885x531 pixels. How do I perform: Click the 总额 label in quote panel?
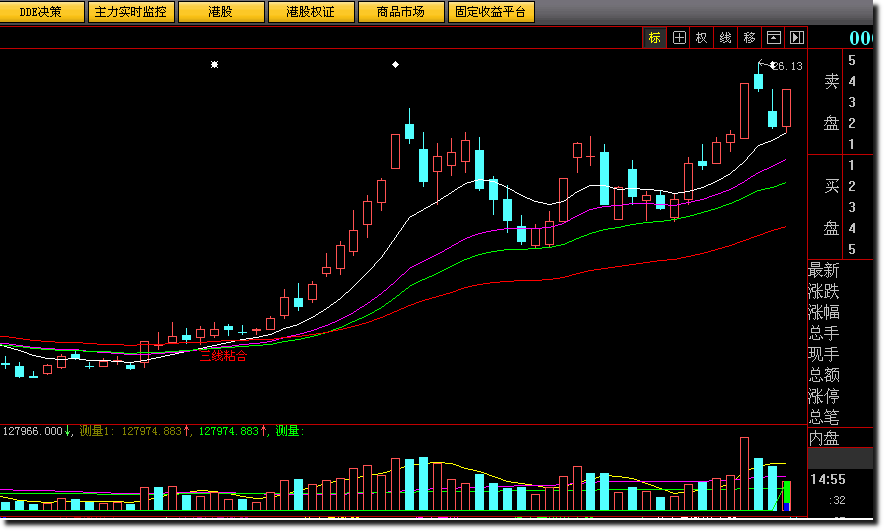[x=824, y=375]
